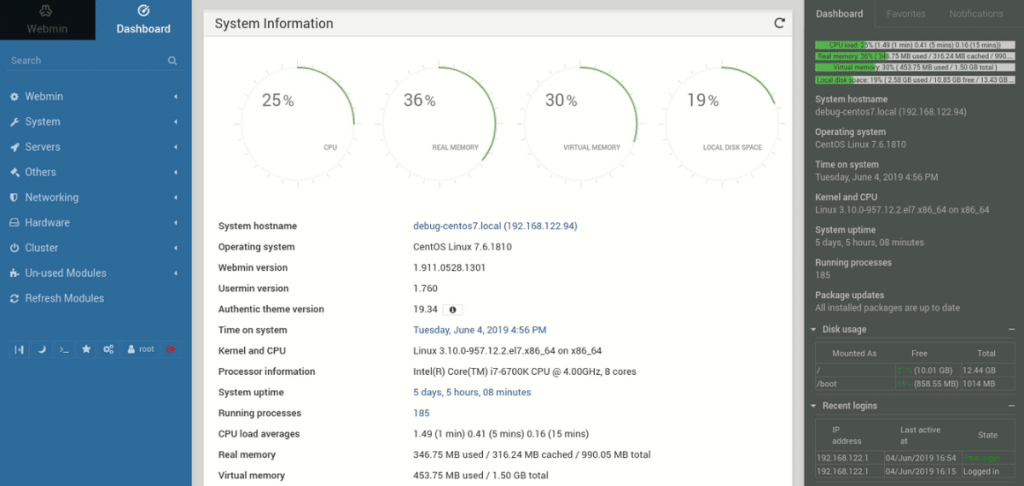Screen dimensions: 1024x486
Task: Open running processes link 185
Action: [421, 413]
